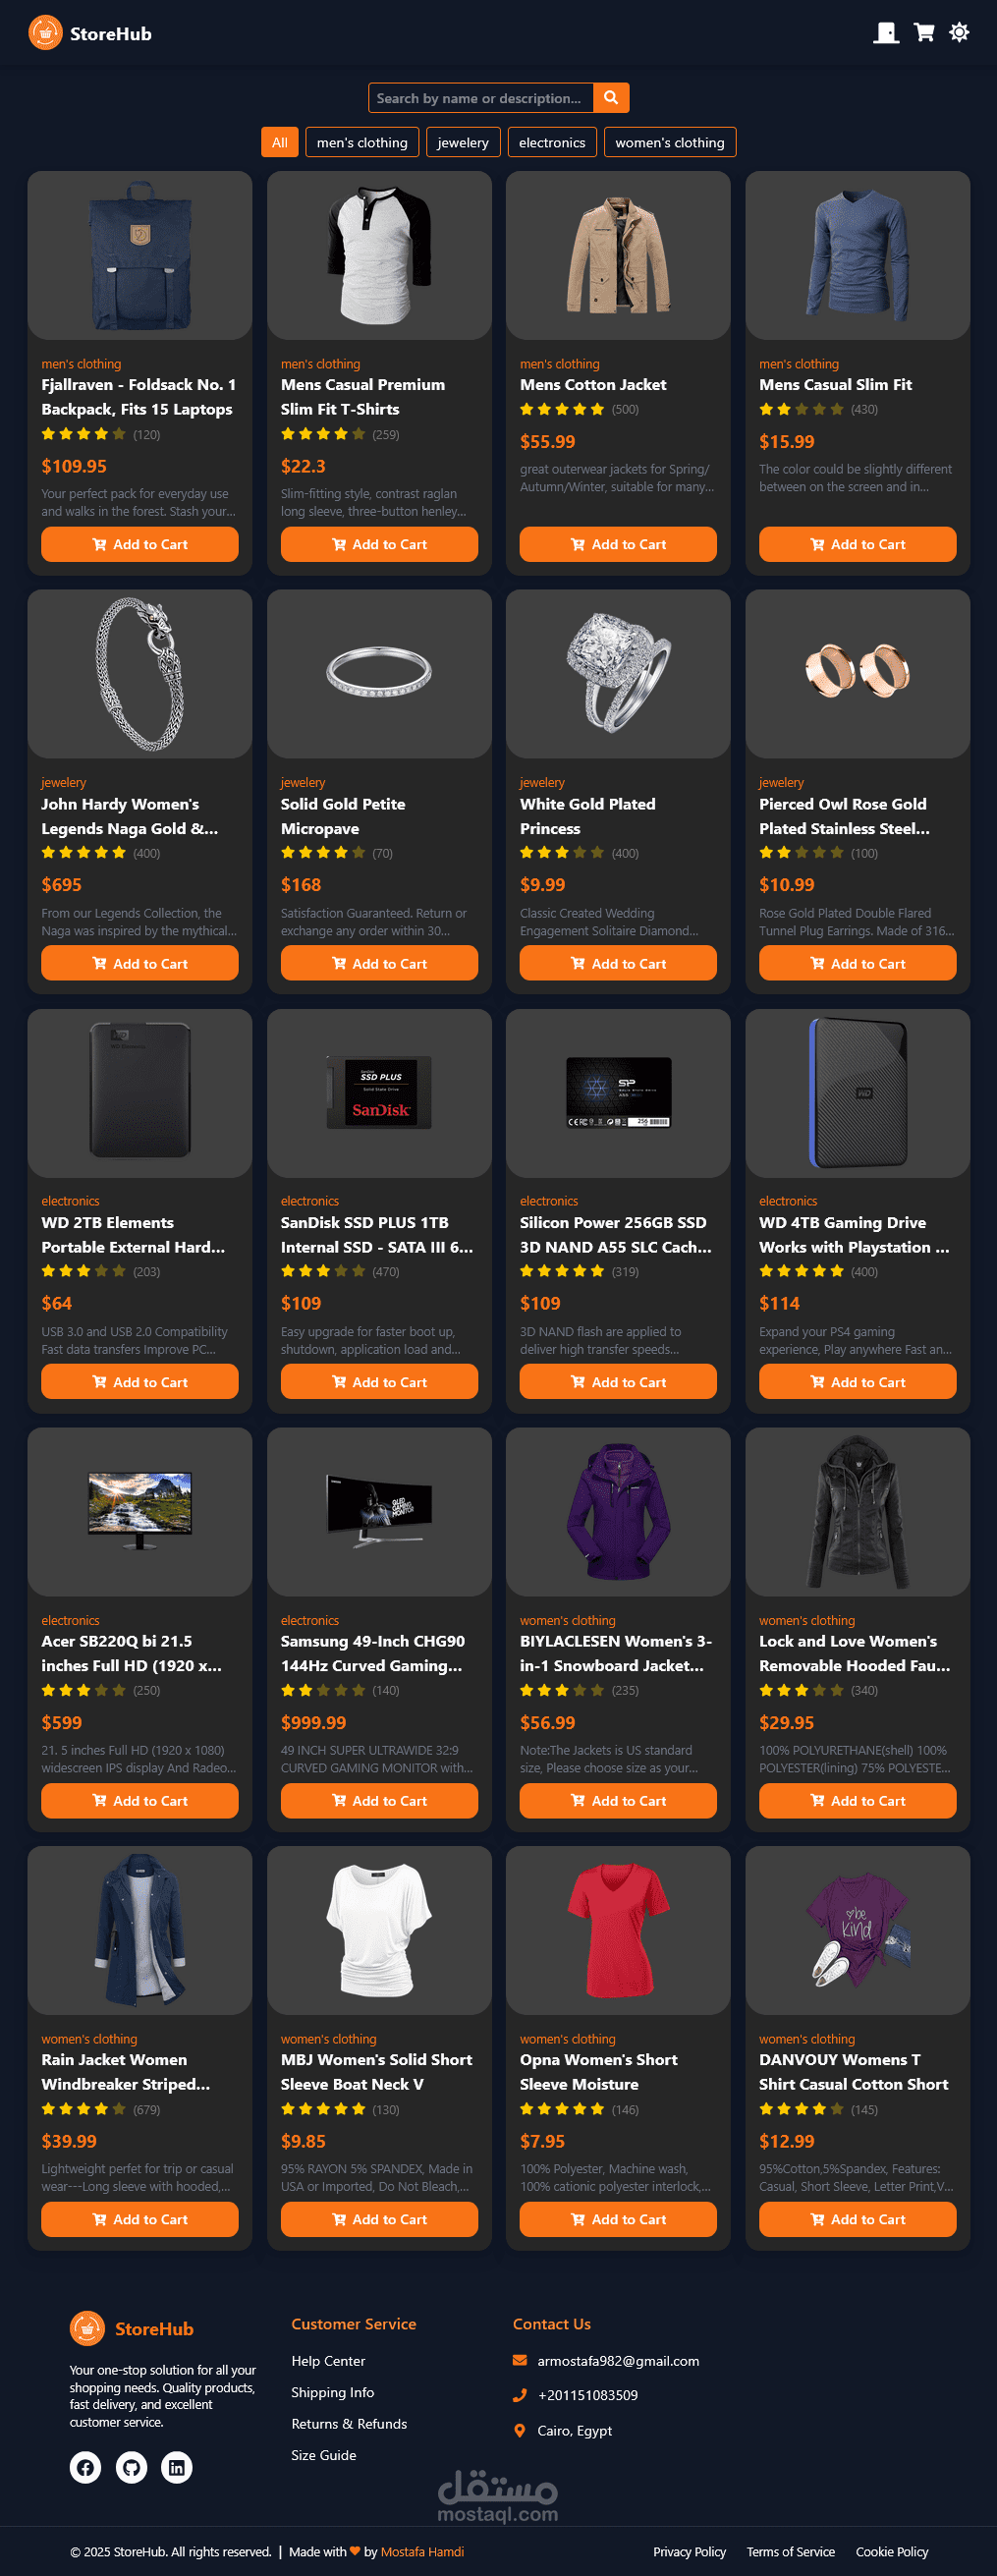Open the LinkedIn icon in footer
The width and height of the screenshot is (997, 2576).
(177, 2467)
